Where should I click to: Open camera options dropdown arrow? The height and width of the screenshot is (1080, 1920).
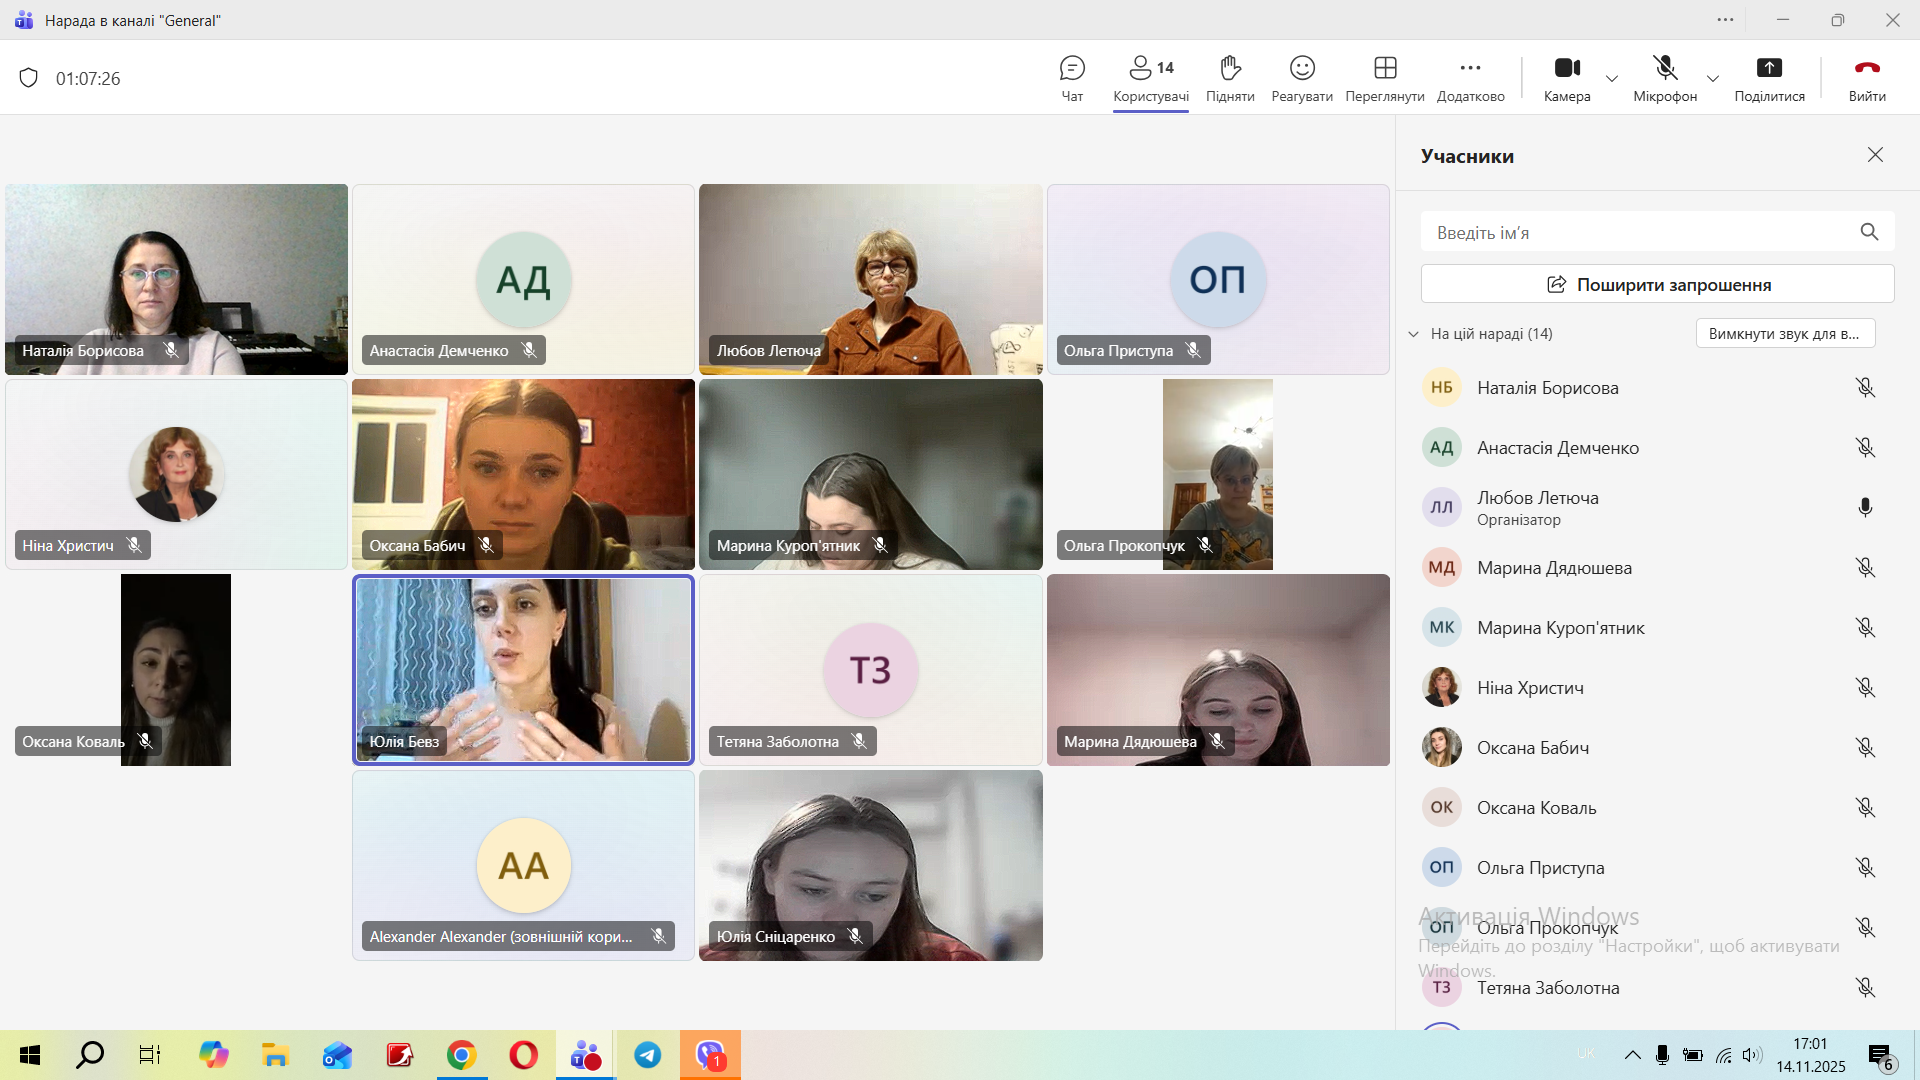pos(1612,78)
